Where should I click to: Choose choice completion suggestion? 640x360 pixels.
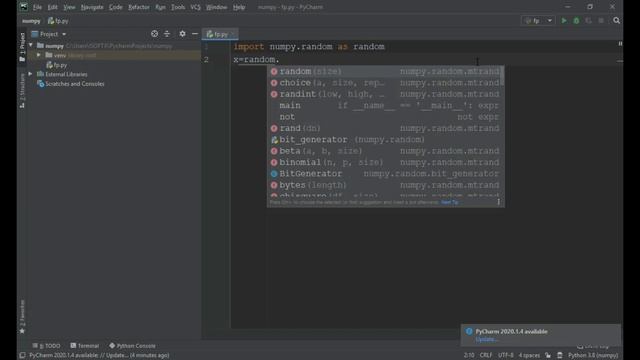click(385, 83)
